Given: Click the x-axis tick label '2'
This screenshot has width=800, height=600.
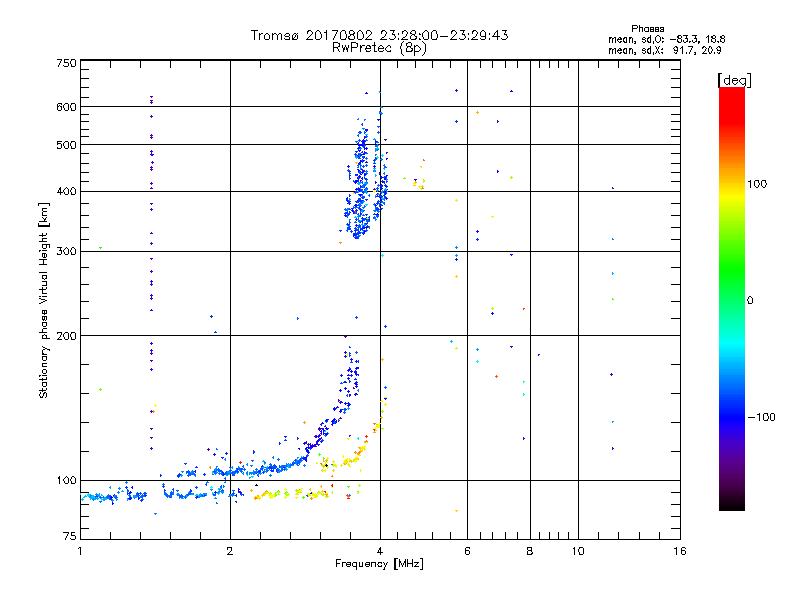Looking at the screenshot, I should coord(230,551).
